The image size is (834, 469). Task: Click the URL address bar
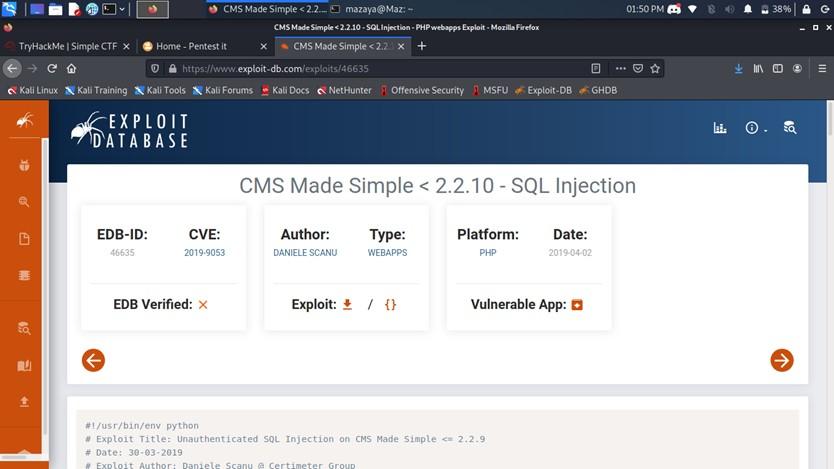pyautogui.click(x=380, y=69)
